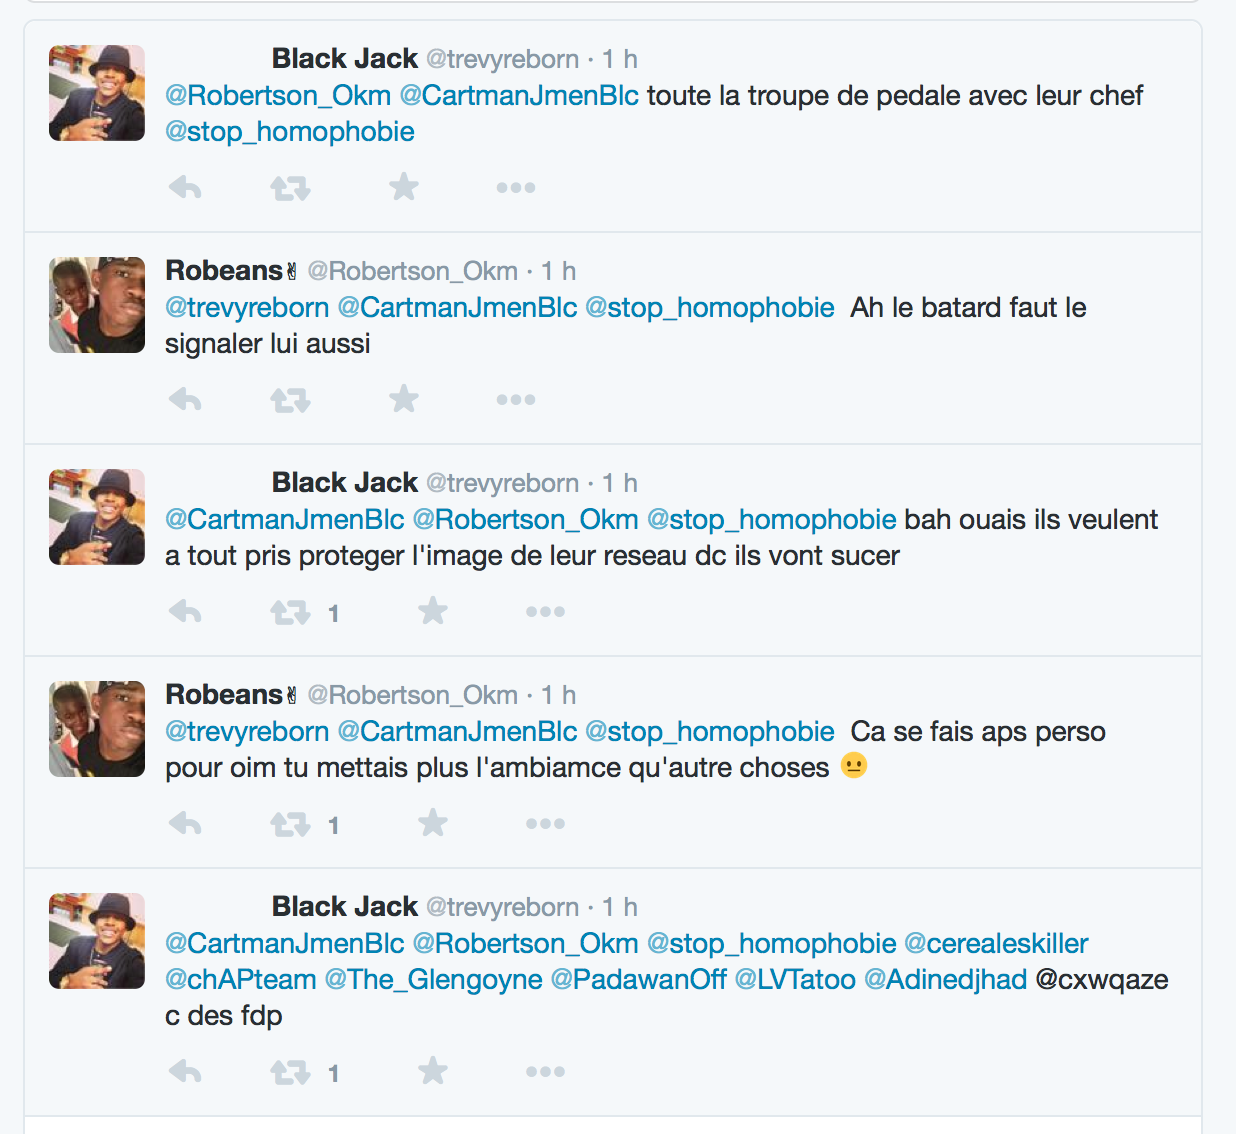Reply to the 'c des fdp' tweet

[x=185, y=1072]
